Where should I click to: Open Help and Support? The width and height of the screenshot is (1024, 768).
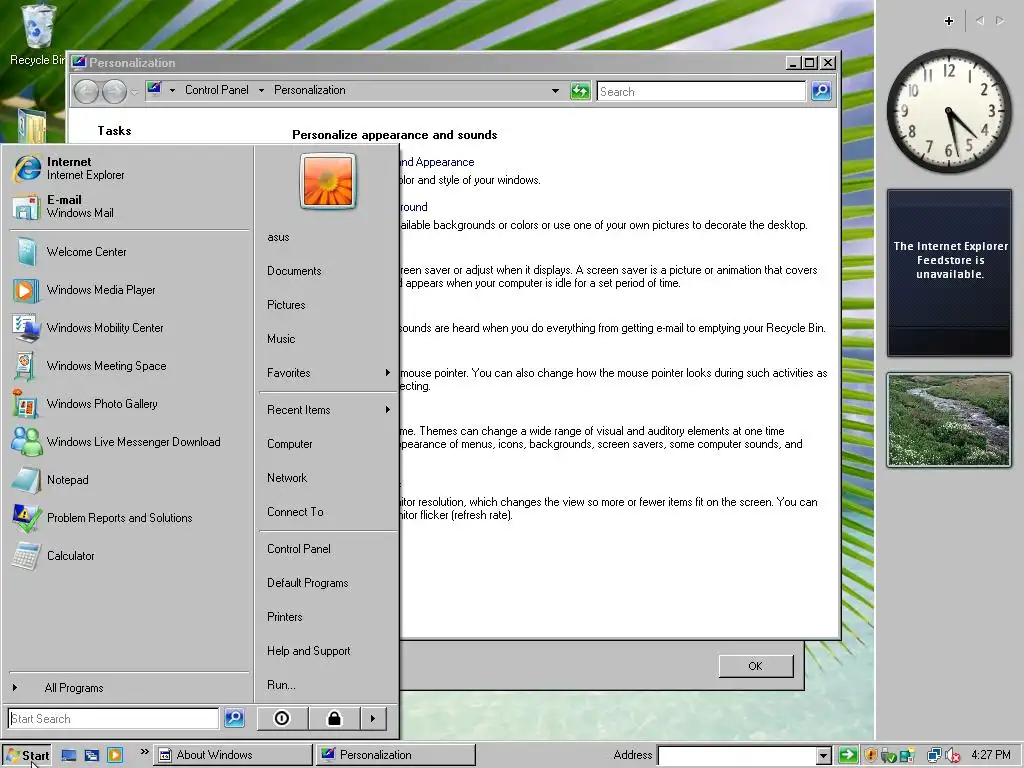[x=308, y=651]
